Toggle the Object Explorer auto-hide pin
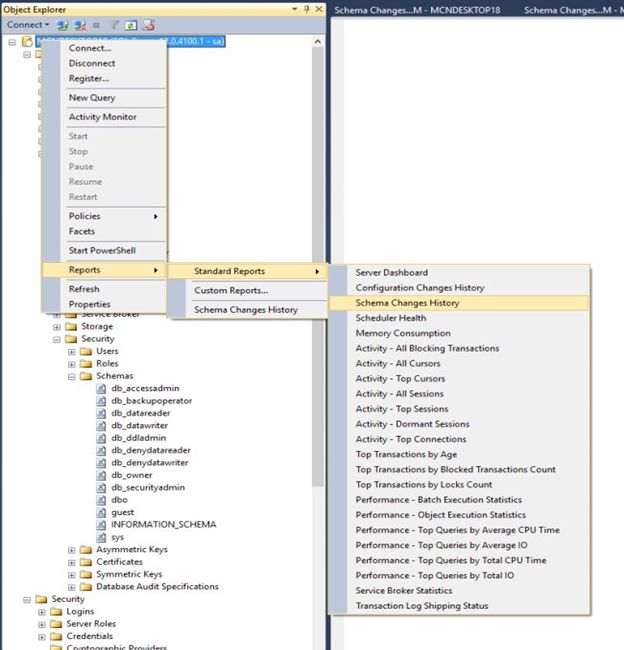Viewport: 624px width, 650px height. pos(307,9)
